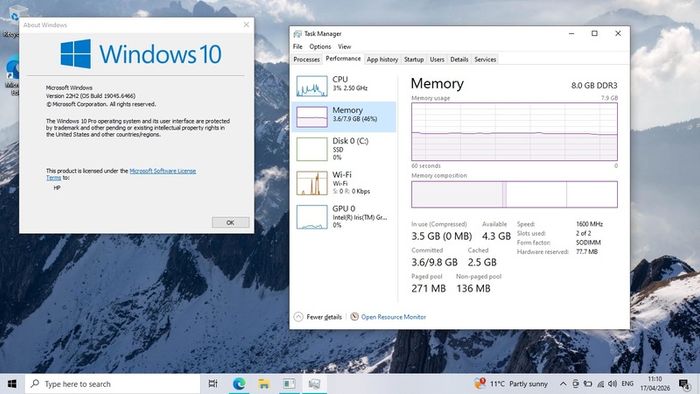Click the Open Resource Monitor icon

[x=354, y=317]
